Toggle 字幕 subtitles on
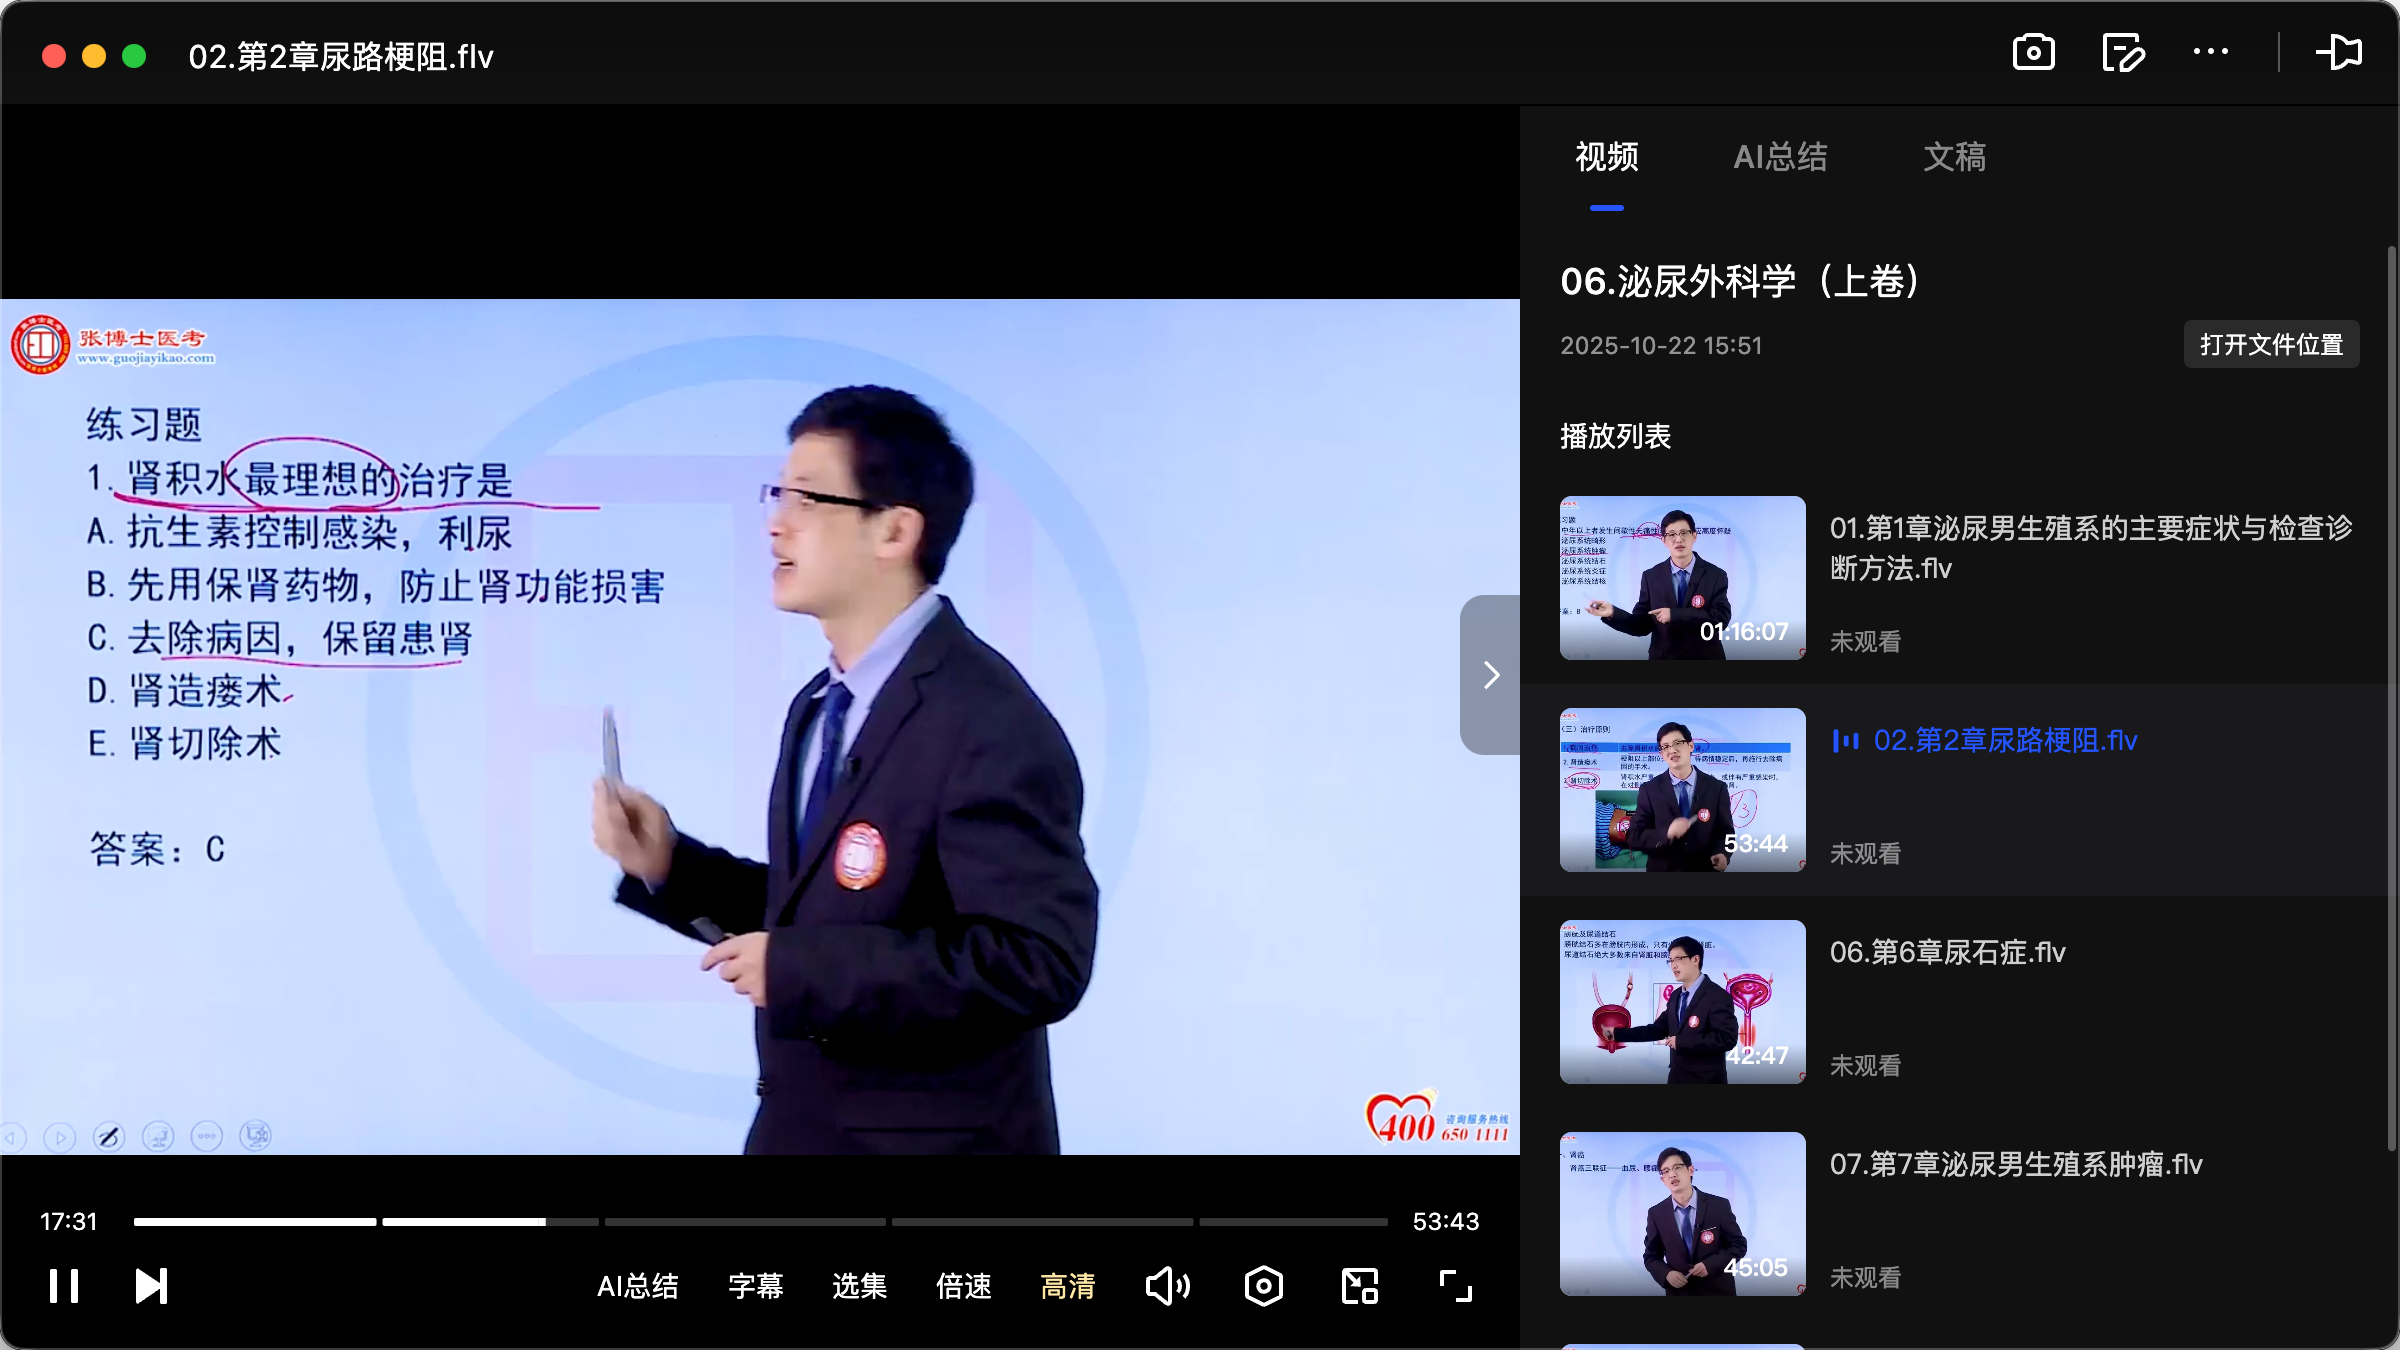2400x1350 pixels. pos(756,1287)
